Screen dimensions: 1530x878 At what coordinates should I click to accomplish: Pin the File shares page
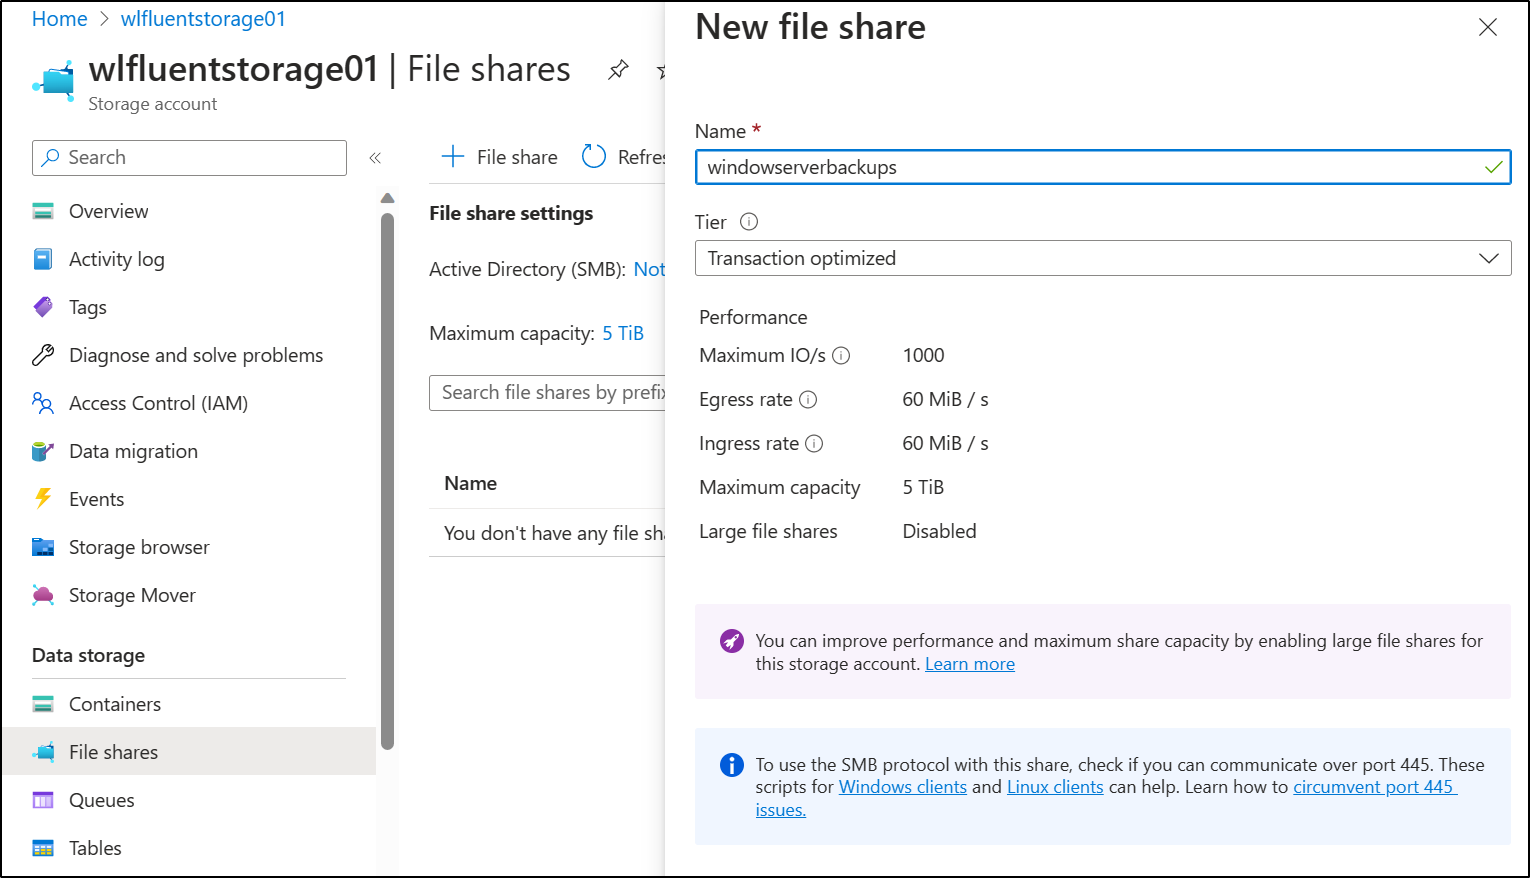[618, 70]
